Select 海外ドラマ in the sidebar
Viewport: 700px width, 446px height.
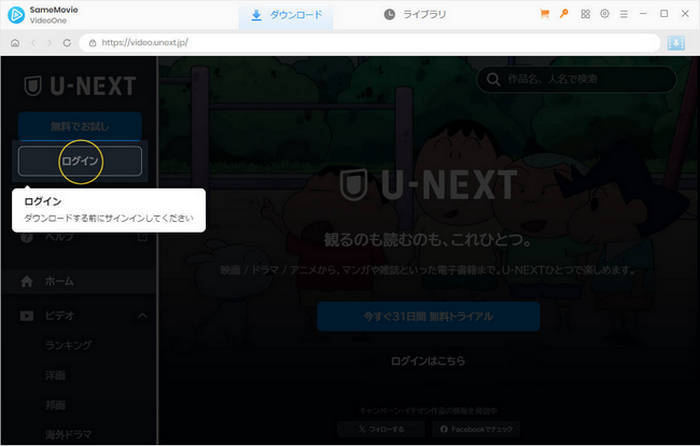tap(68, 434)
